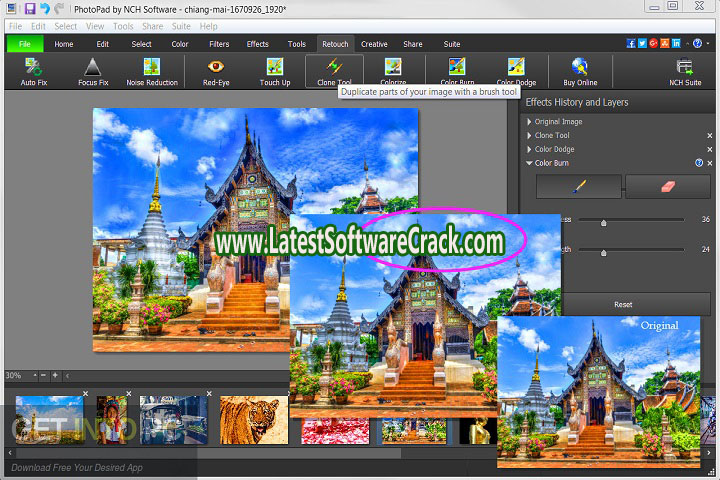The width and height of the screenshot is (720, 480).
Task: Close the vehicle thumbnail
Action: coord(209,393)
